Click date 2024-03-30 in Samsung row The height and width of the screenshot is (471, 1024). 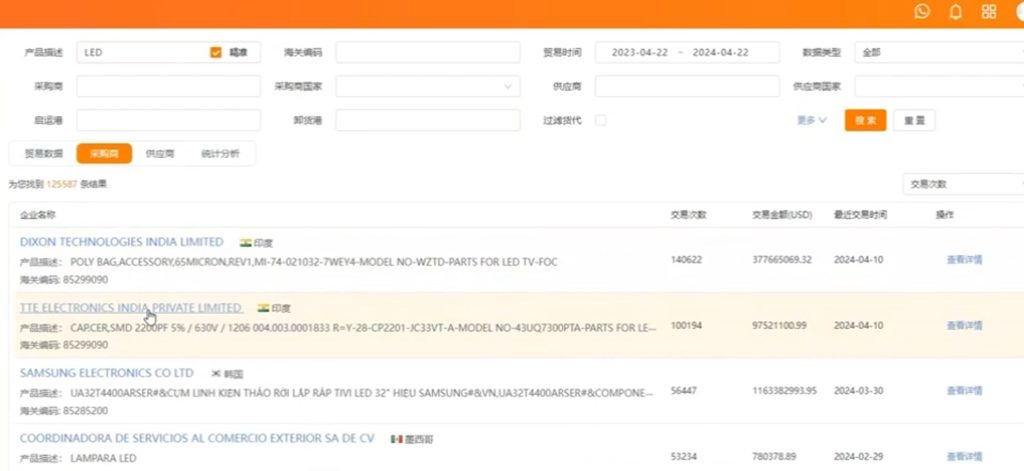pyautogui.click(x=858, y=391)
